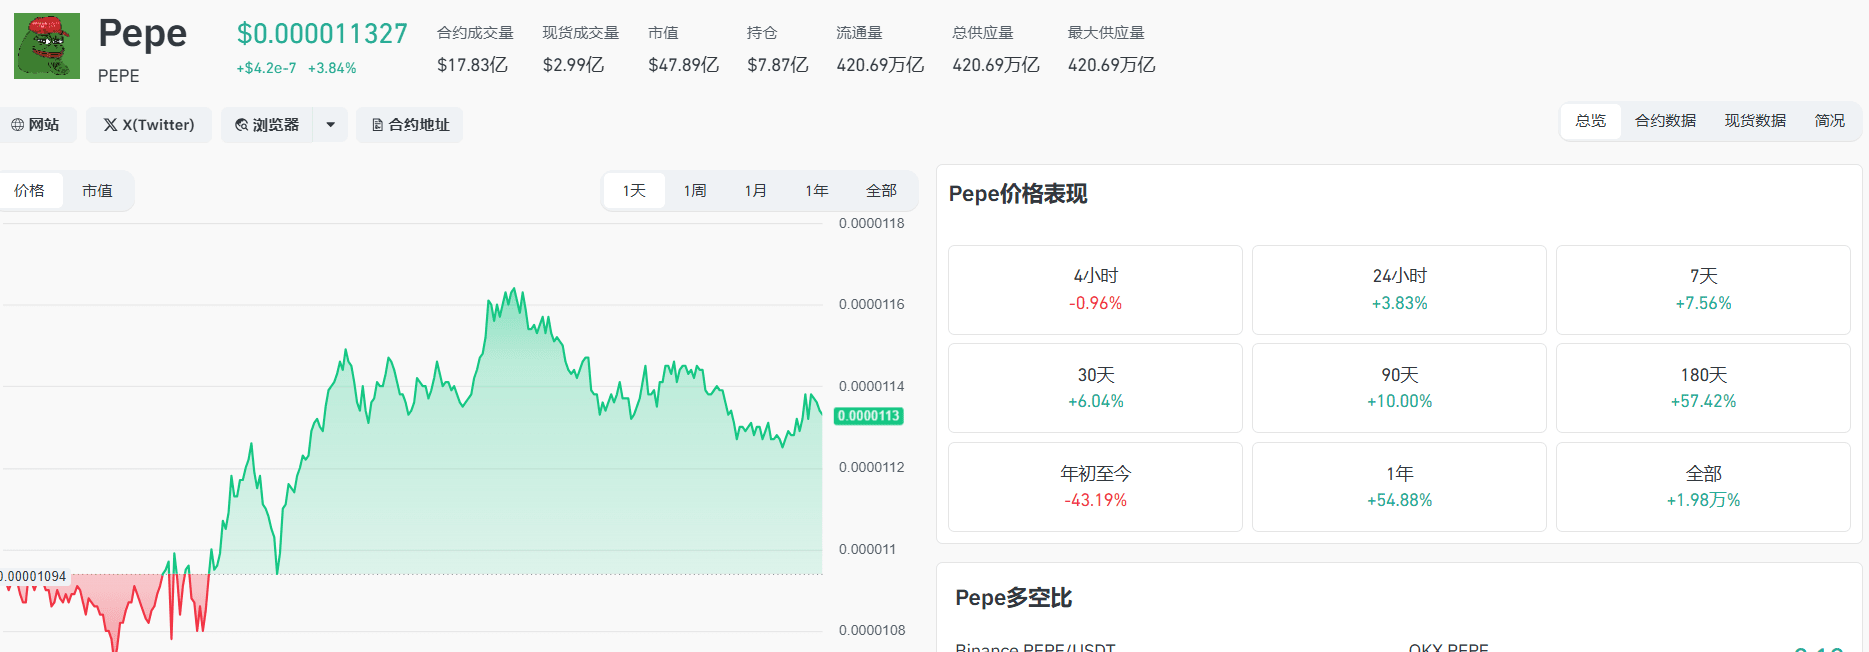Click the 流通量 420.69万亿 value
This screenshot has width=1869, height=652.
(x=880, y=65)
